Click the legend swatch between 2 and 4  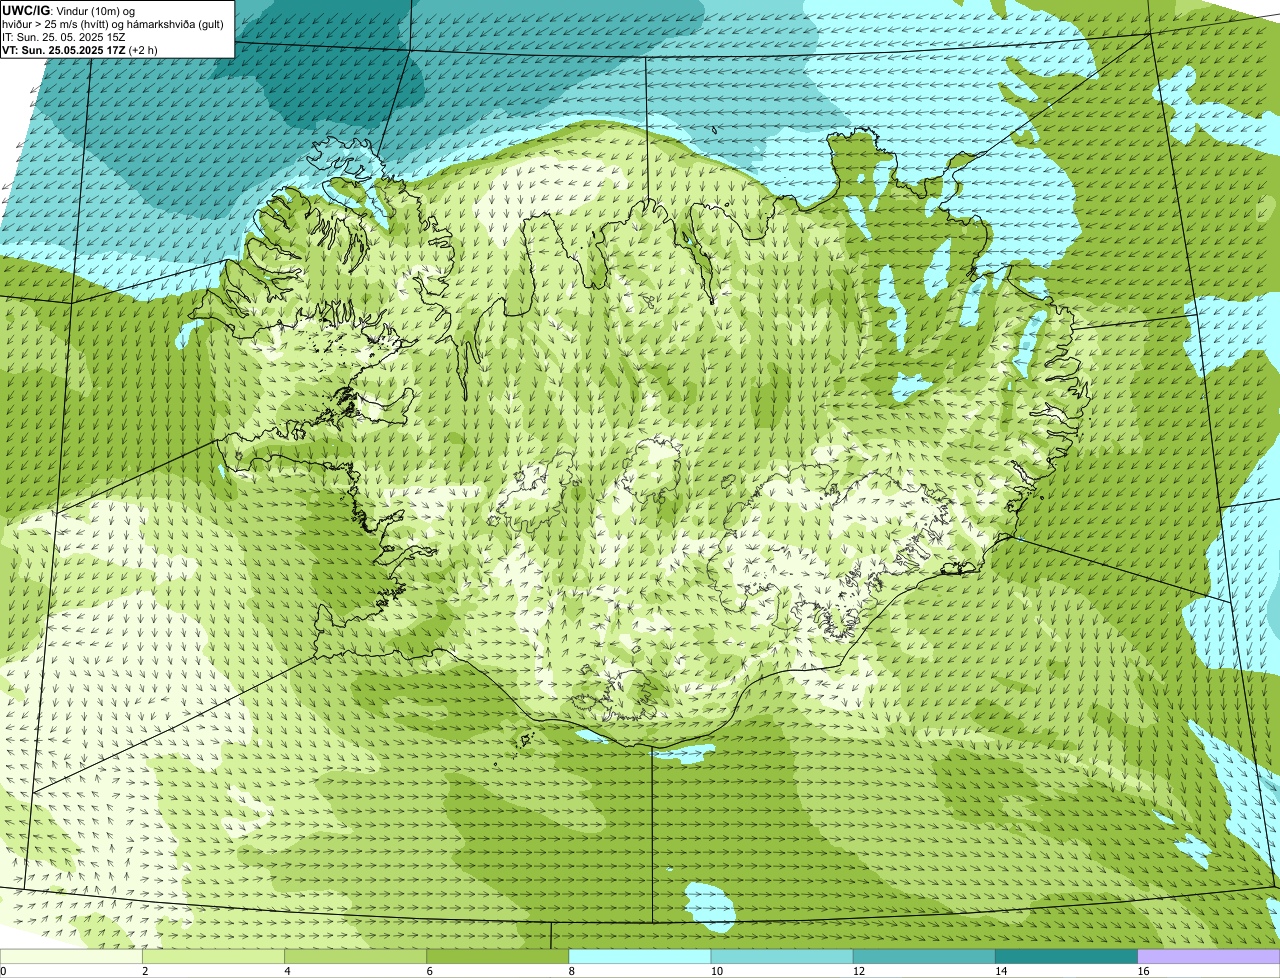click(213, 957)
